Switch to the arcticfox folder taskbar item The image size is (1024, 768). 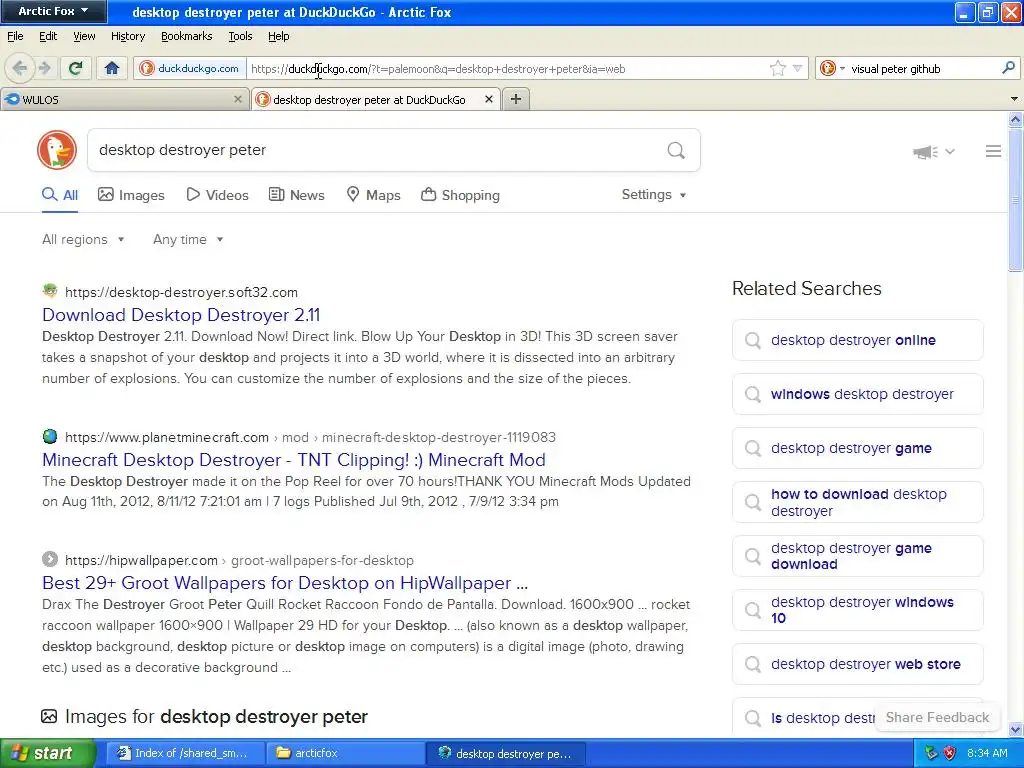pos(346,753)
